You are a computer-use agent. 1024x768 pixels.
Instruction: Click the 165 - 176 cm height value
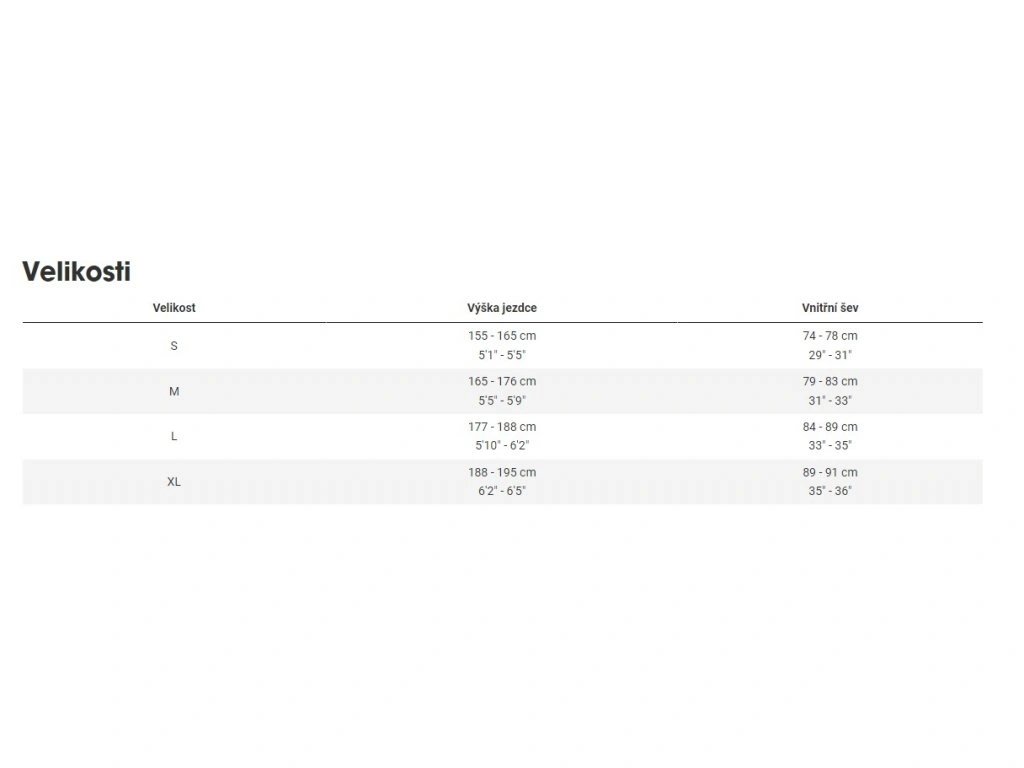(502, 381)
